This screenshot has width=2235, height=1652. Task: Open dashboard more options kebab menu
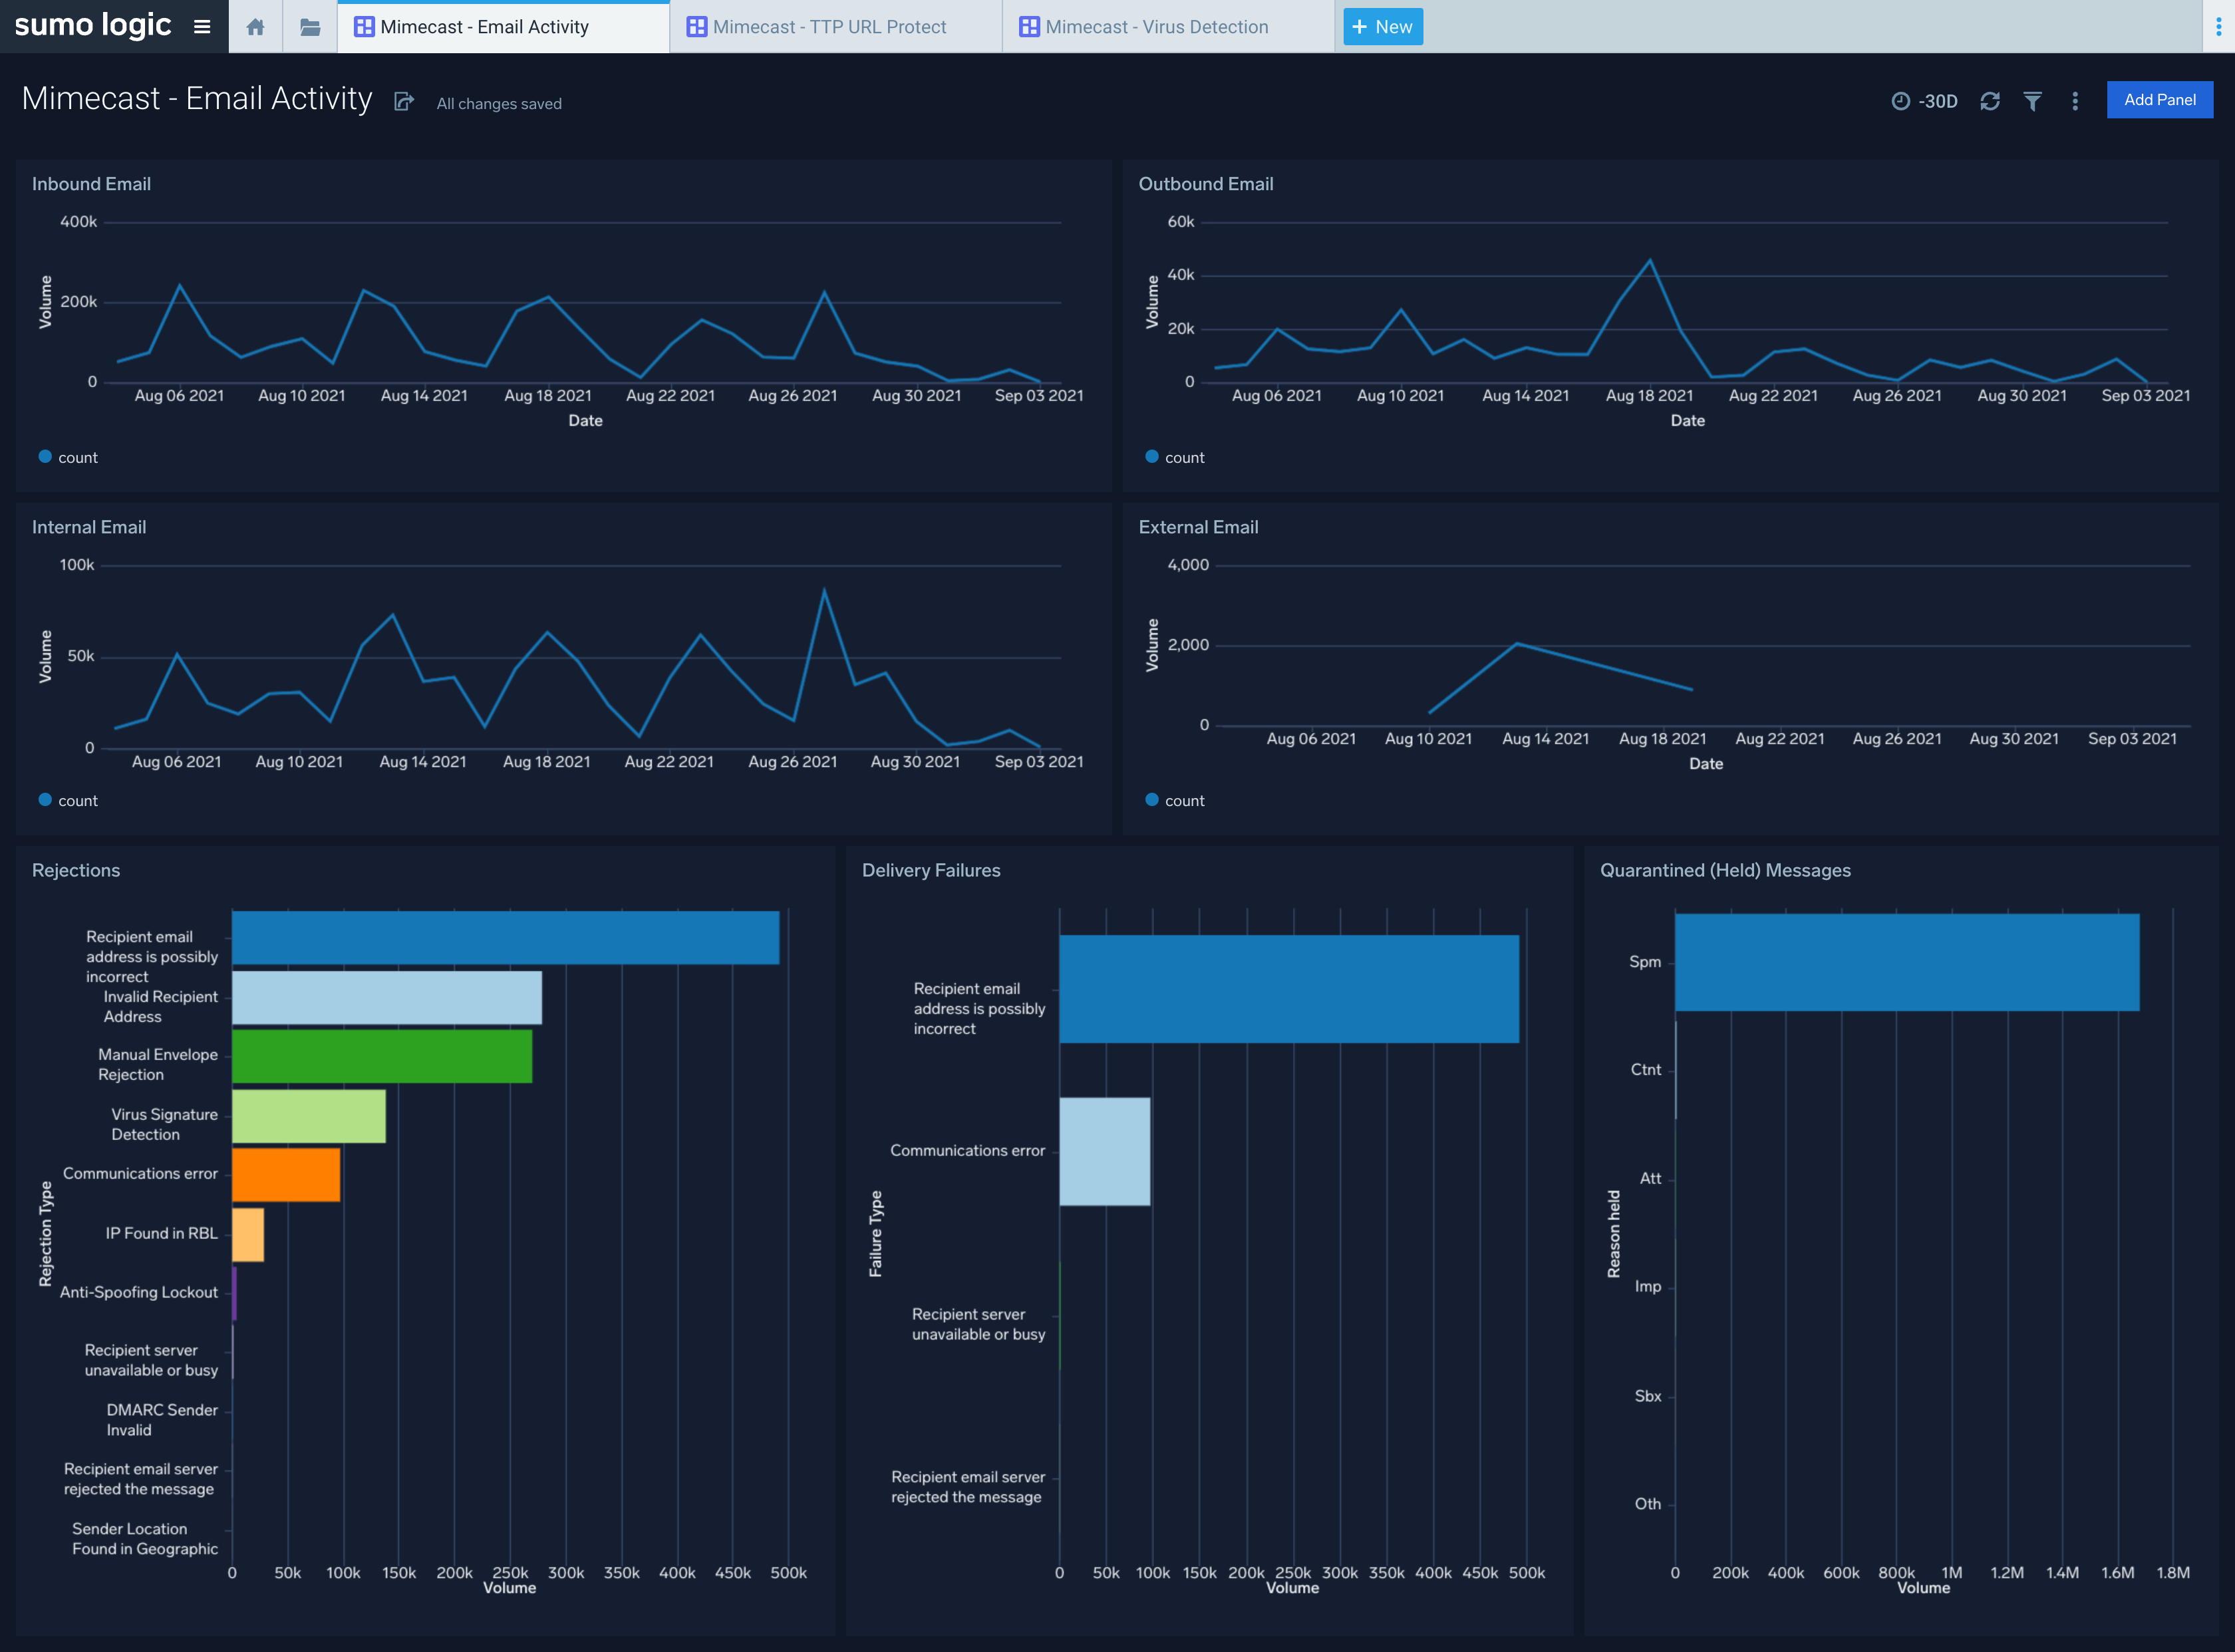click(2075, 101)
